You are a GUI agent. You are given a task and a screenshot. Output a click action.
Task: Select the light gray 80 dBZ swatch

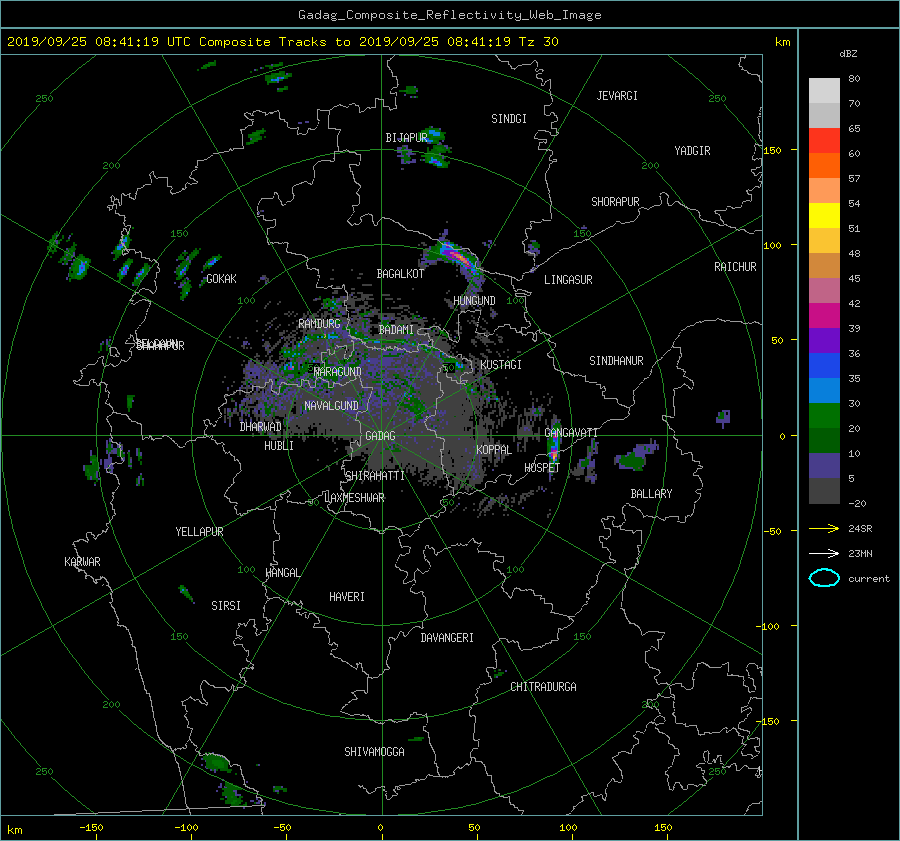coord(824,91)
